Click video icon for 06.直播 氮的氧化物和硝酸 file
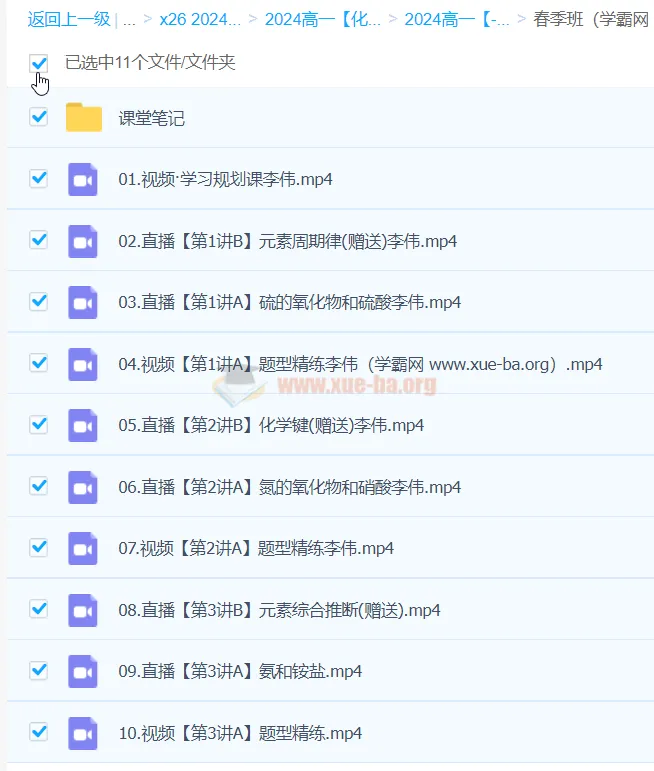The width and height of the screenshot is (654, 771). coord(83,487)
